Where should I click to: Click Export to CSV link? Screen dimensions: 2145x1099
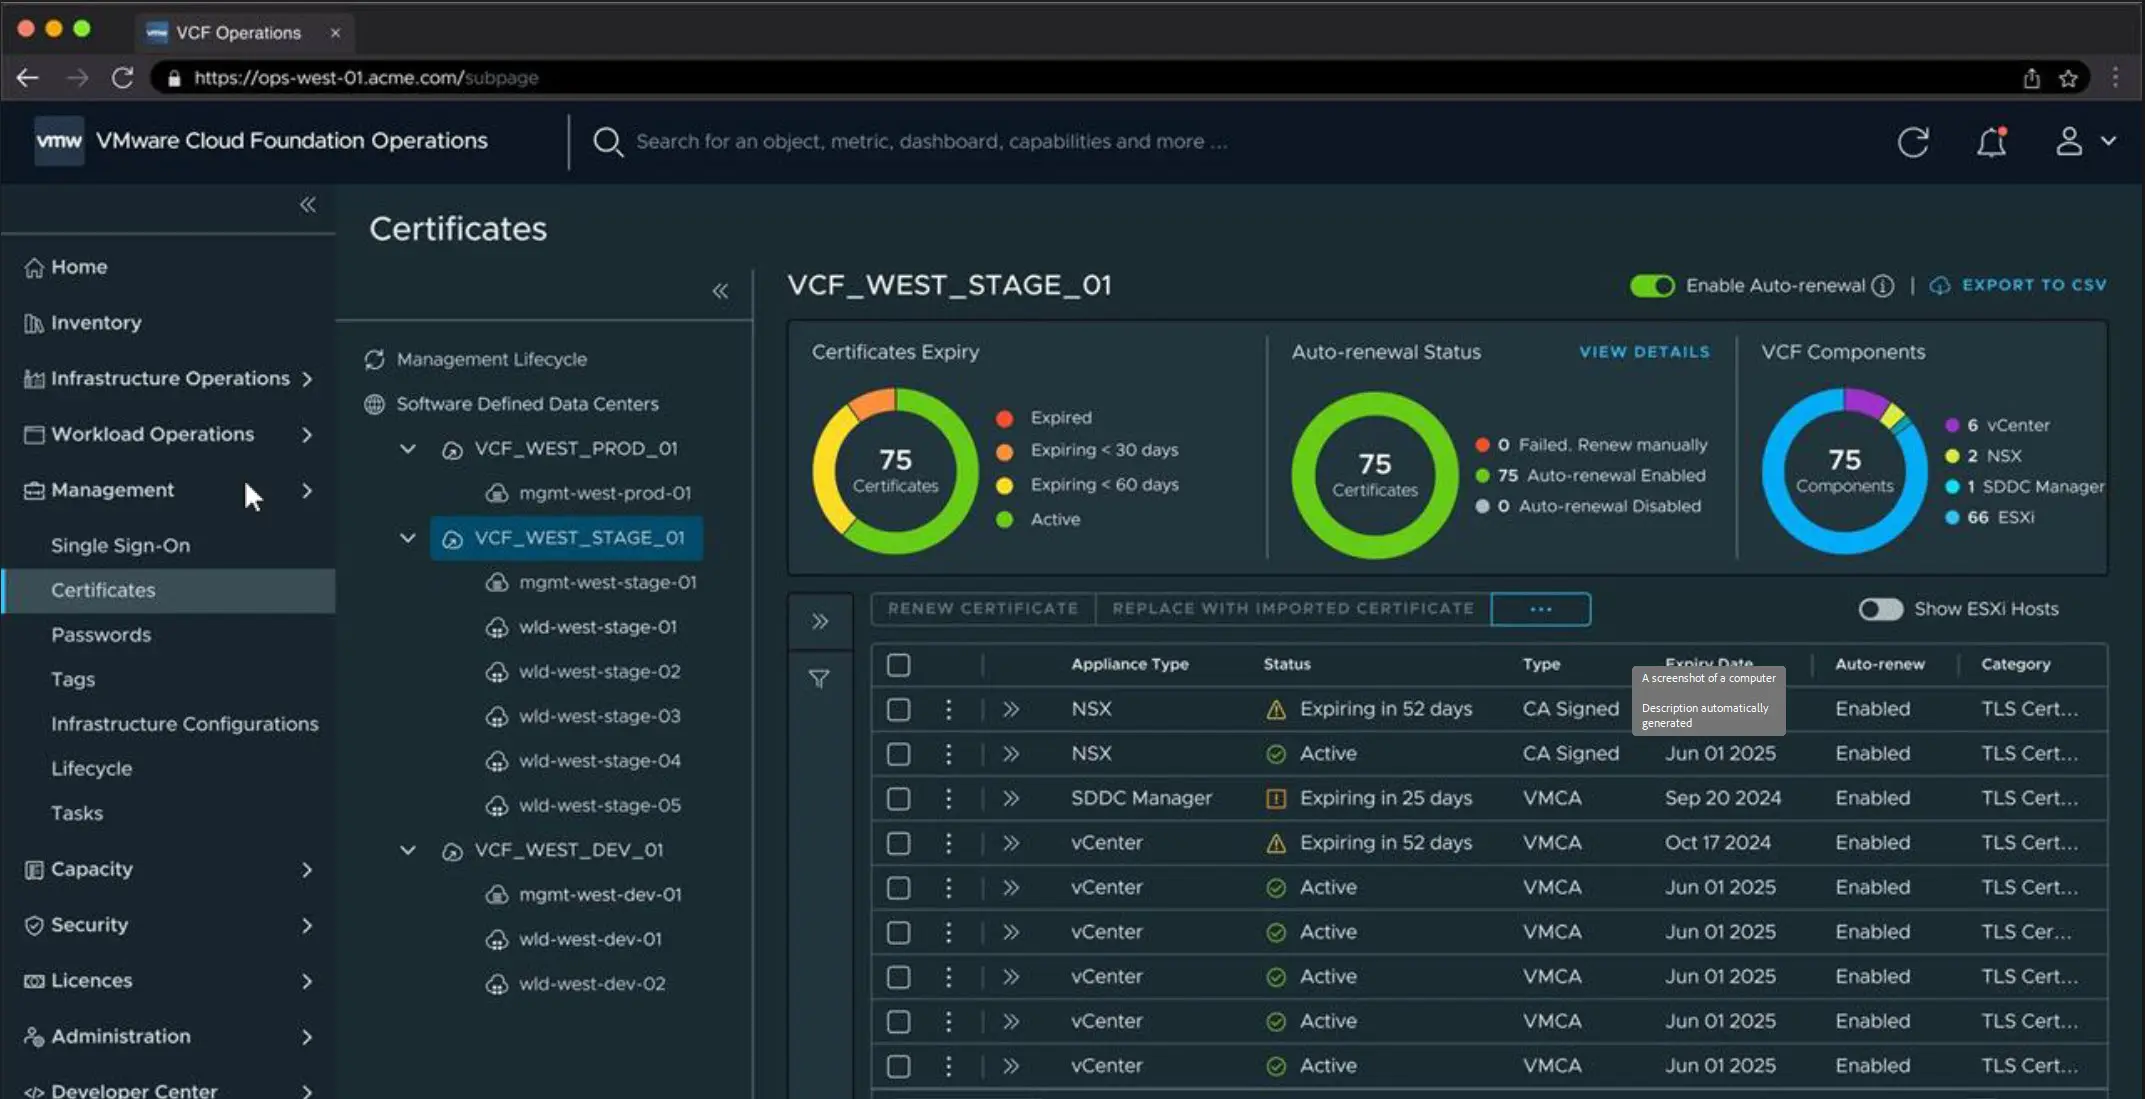(2018, 286)
